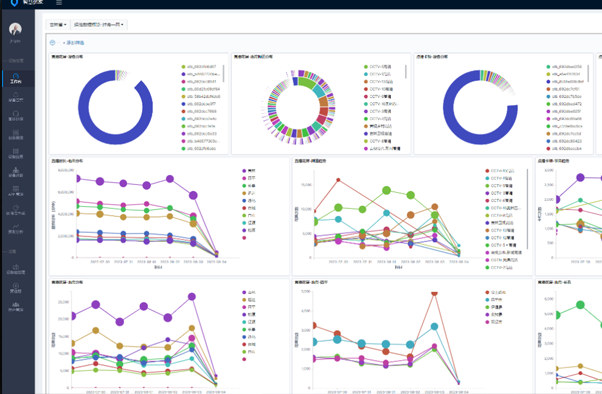Click the CCTV trend chart legend scrollbar
This screenshot has height=394, width=602.
click(527, 209)
